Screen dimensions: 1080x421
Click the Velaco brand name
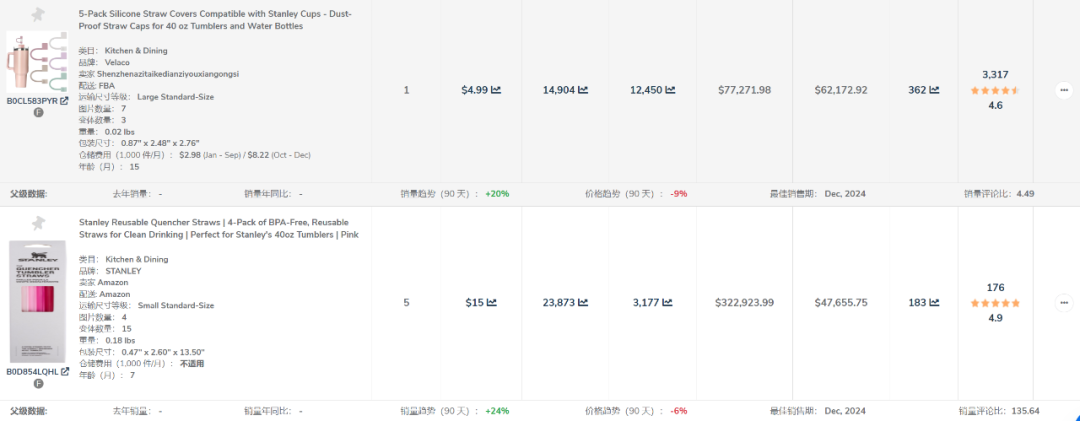point(117,62)
